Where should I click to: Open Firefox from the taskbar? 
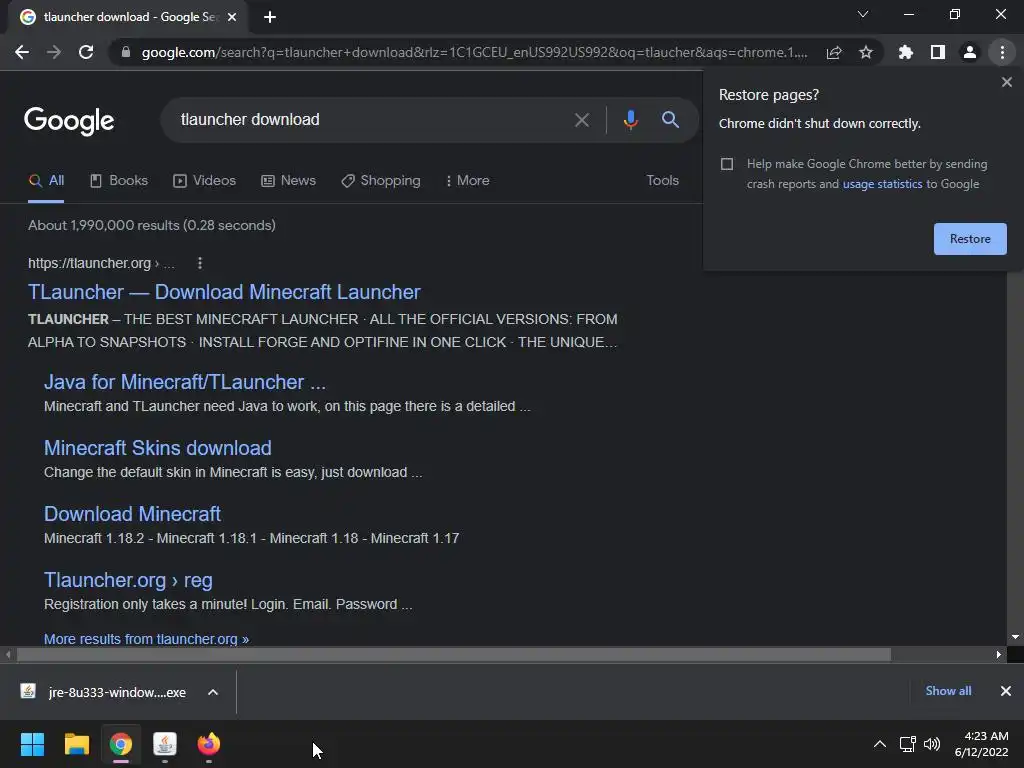click(x=209, y=744)
